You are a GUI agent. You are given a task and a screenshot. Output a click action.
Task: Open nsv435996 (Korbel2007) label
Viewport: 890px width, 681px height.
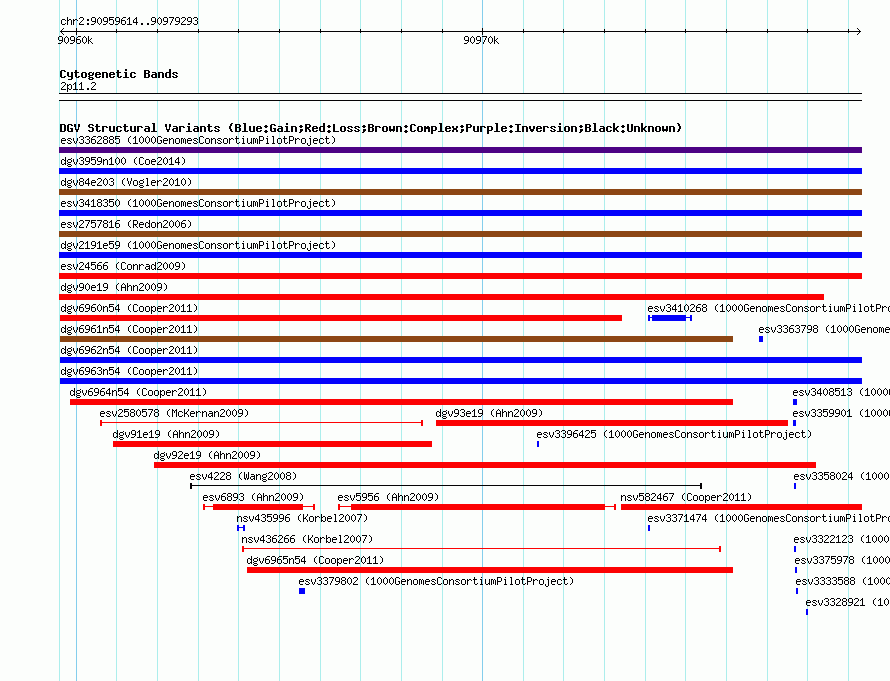pos(302,518)
